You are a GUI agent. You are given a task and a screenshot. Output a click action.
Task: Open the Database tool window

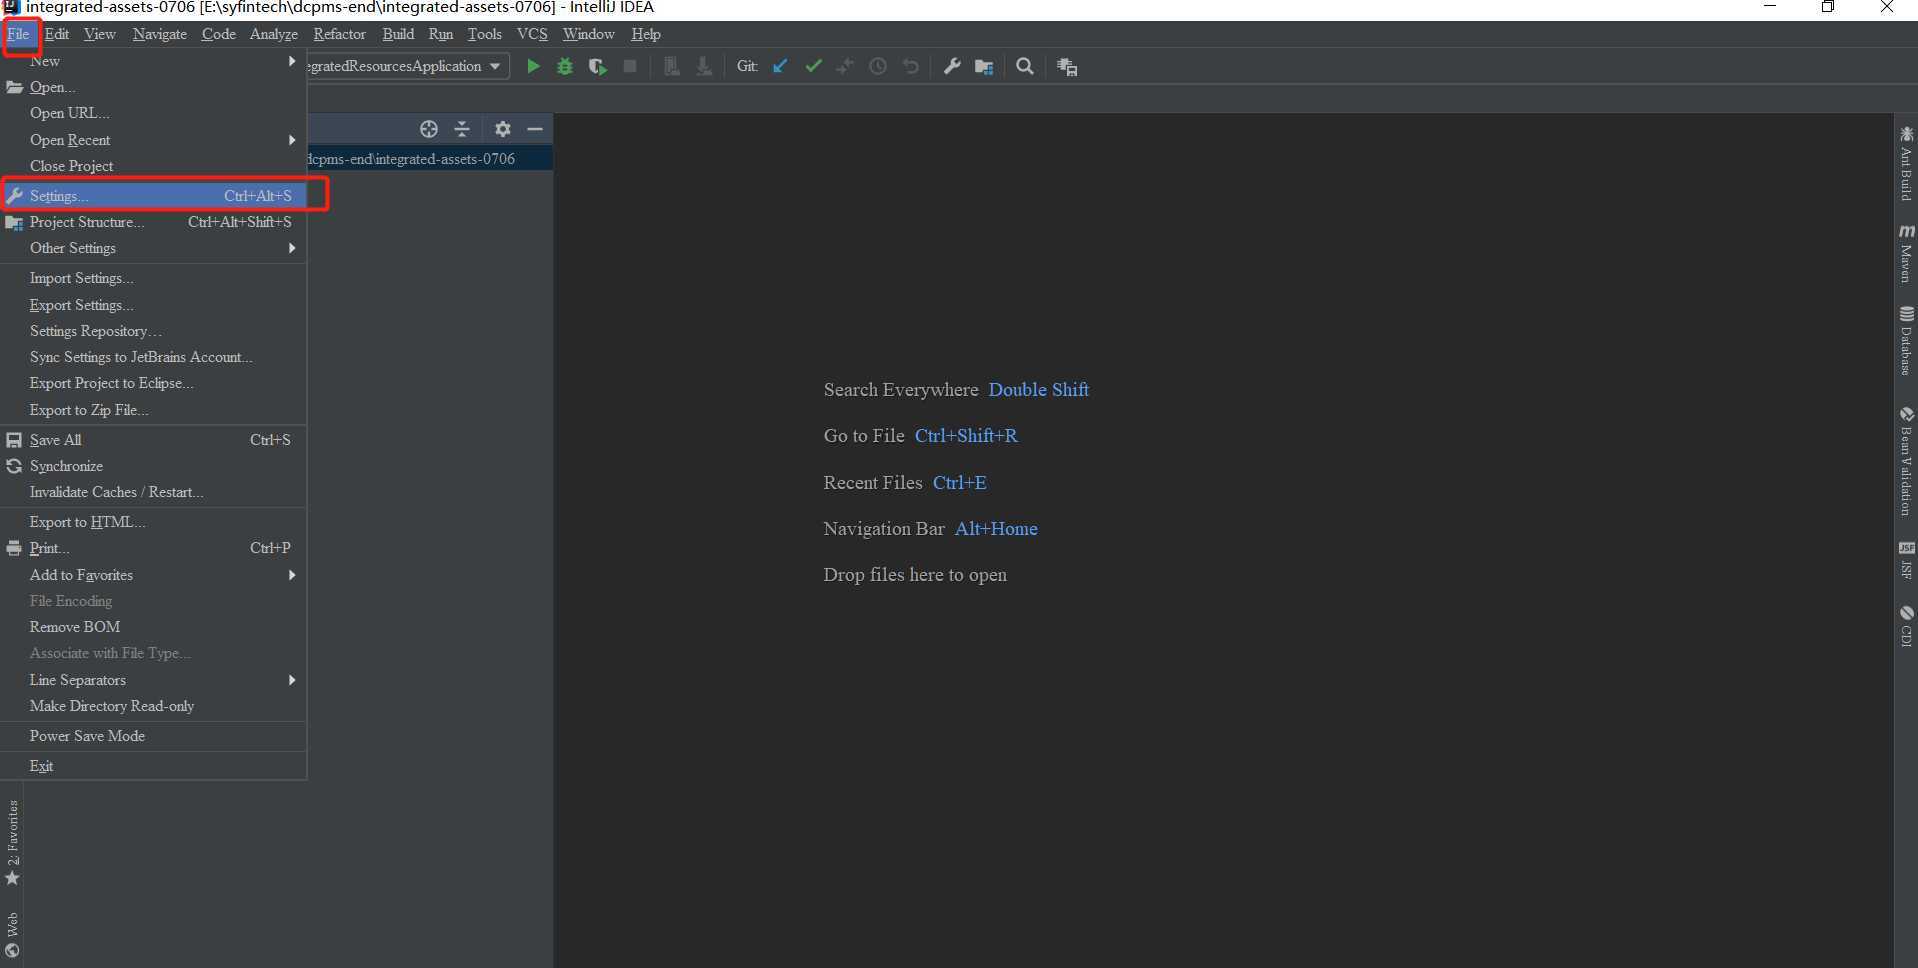pyautogui.click(x=1906, y=341)
